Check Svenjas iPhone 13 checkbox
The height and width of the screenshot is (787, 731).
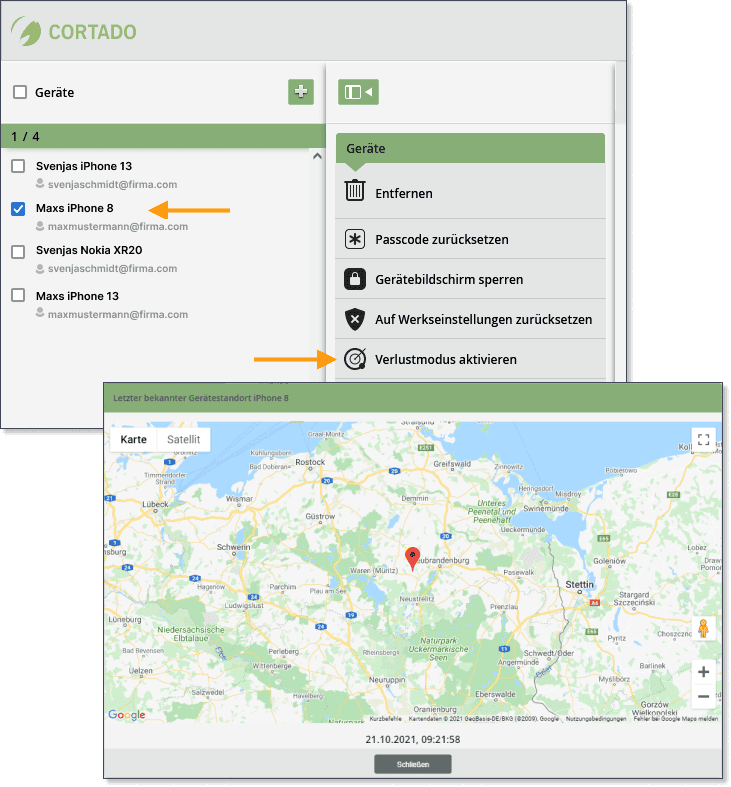click(x=18, y=166)
